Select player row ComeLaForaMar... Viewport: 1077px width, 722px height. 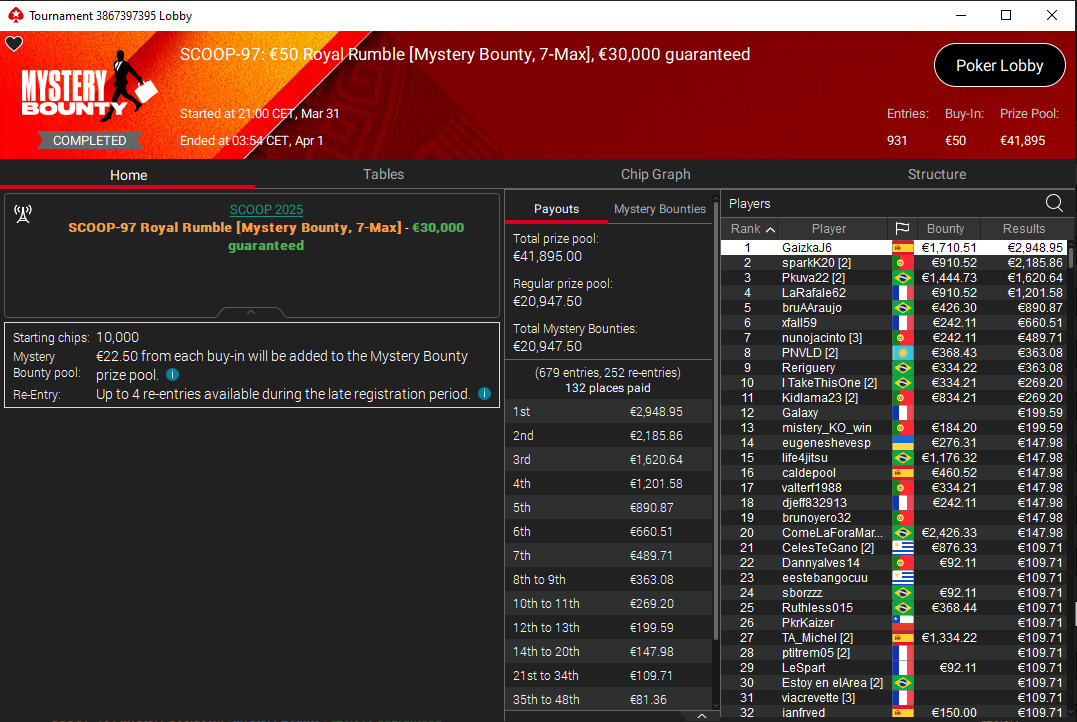[894, 532]
